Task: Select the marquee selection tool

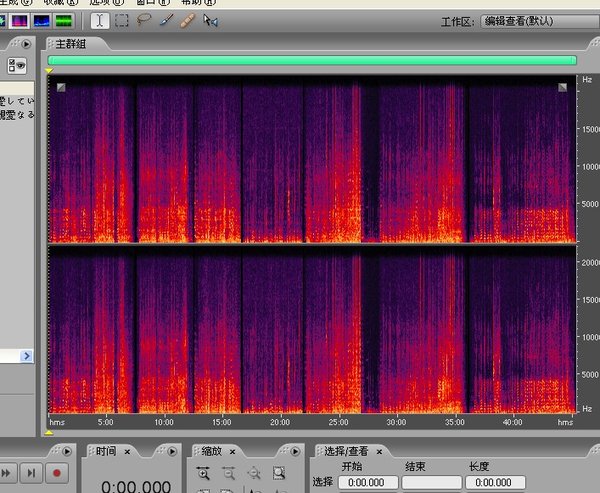Action: click(x=122, y=20)
